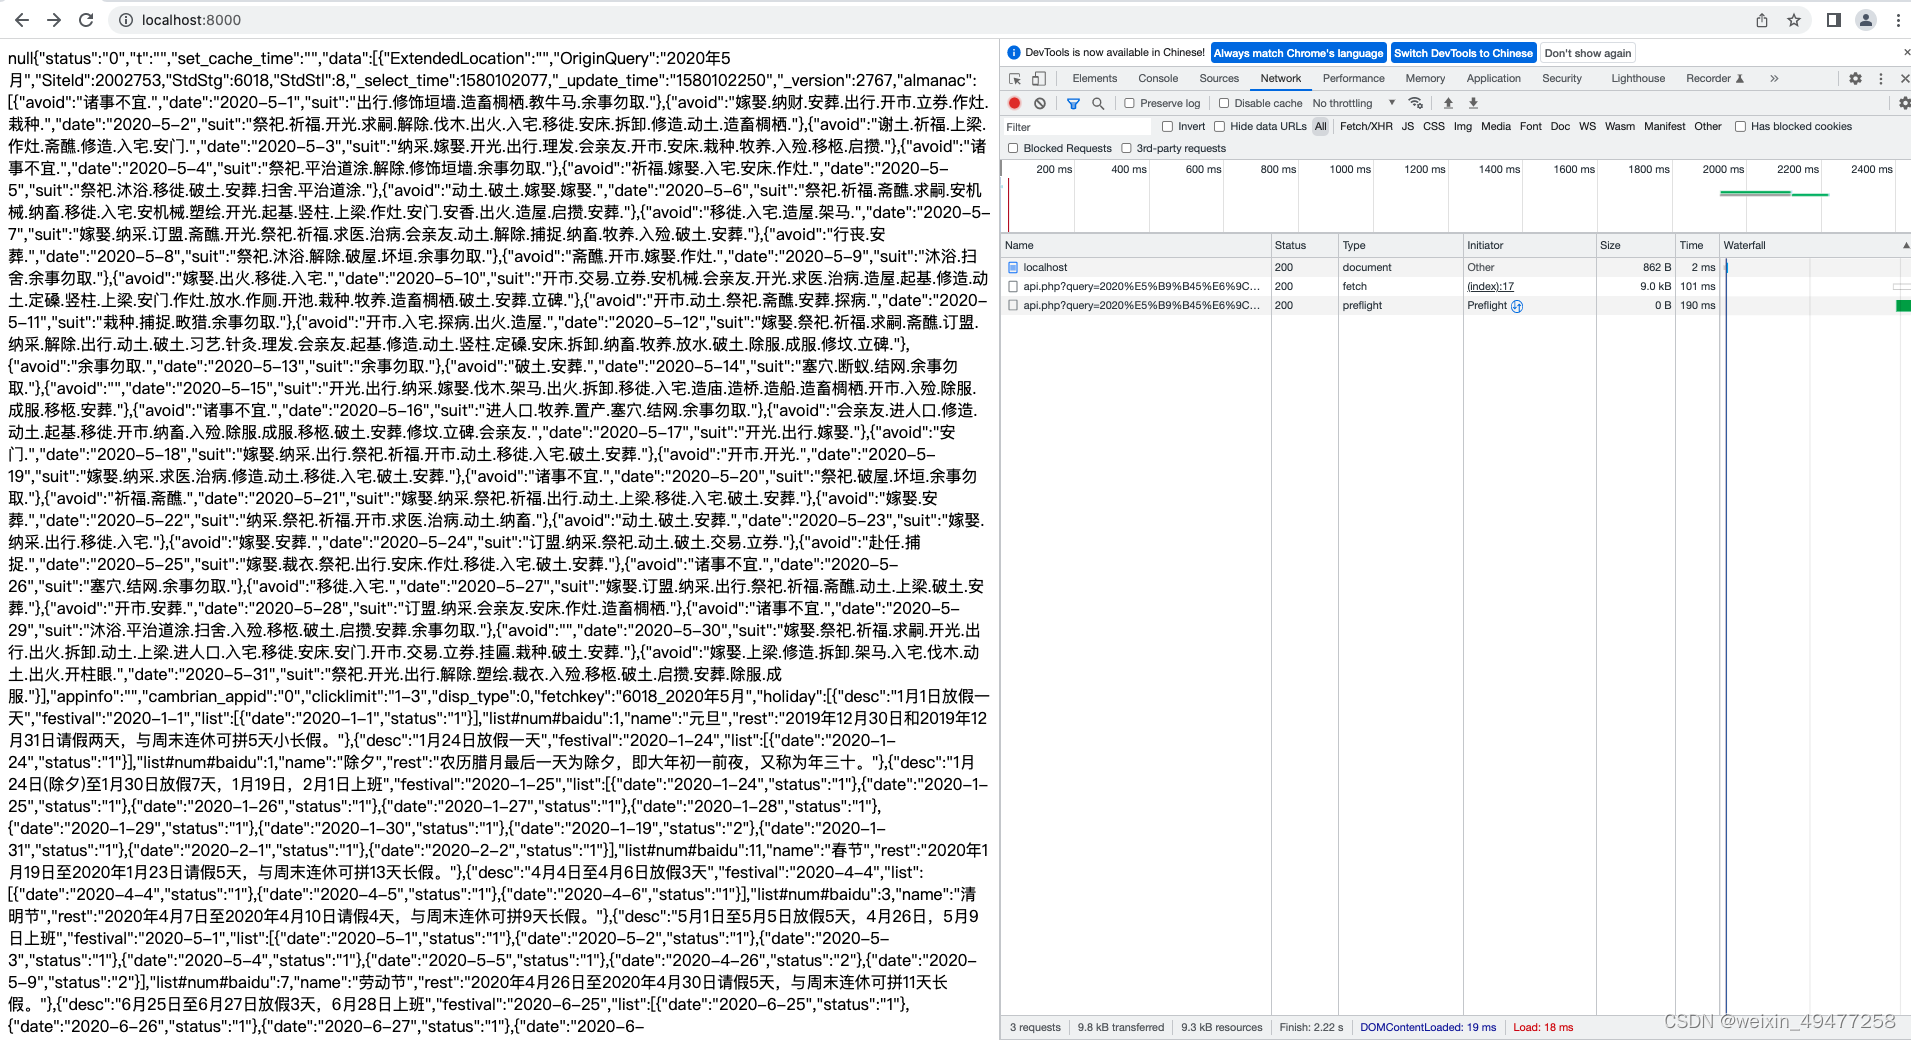The height and width of the screenshot is (1040, 1911).
Task: Stop recording network log
Action: (1015, 103)
